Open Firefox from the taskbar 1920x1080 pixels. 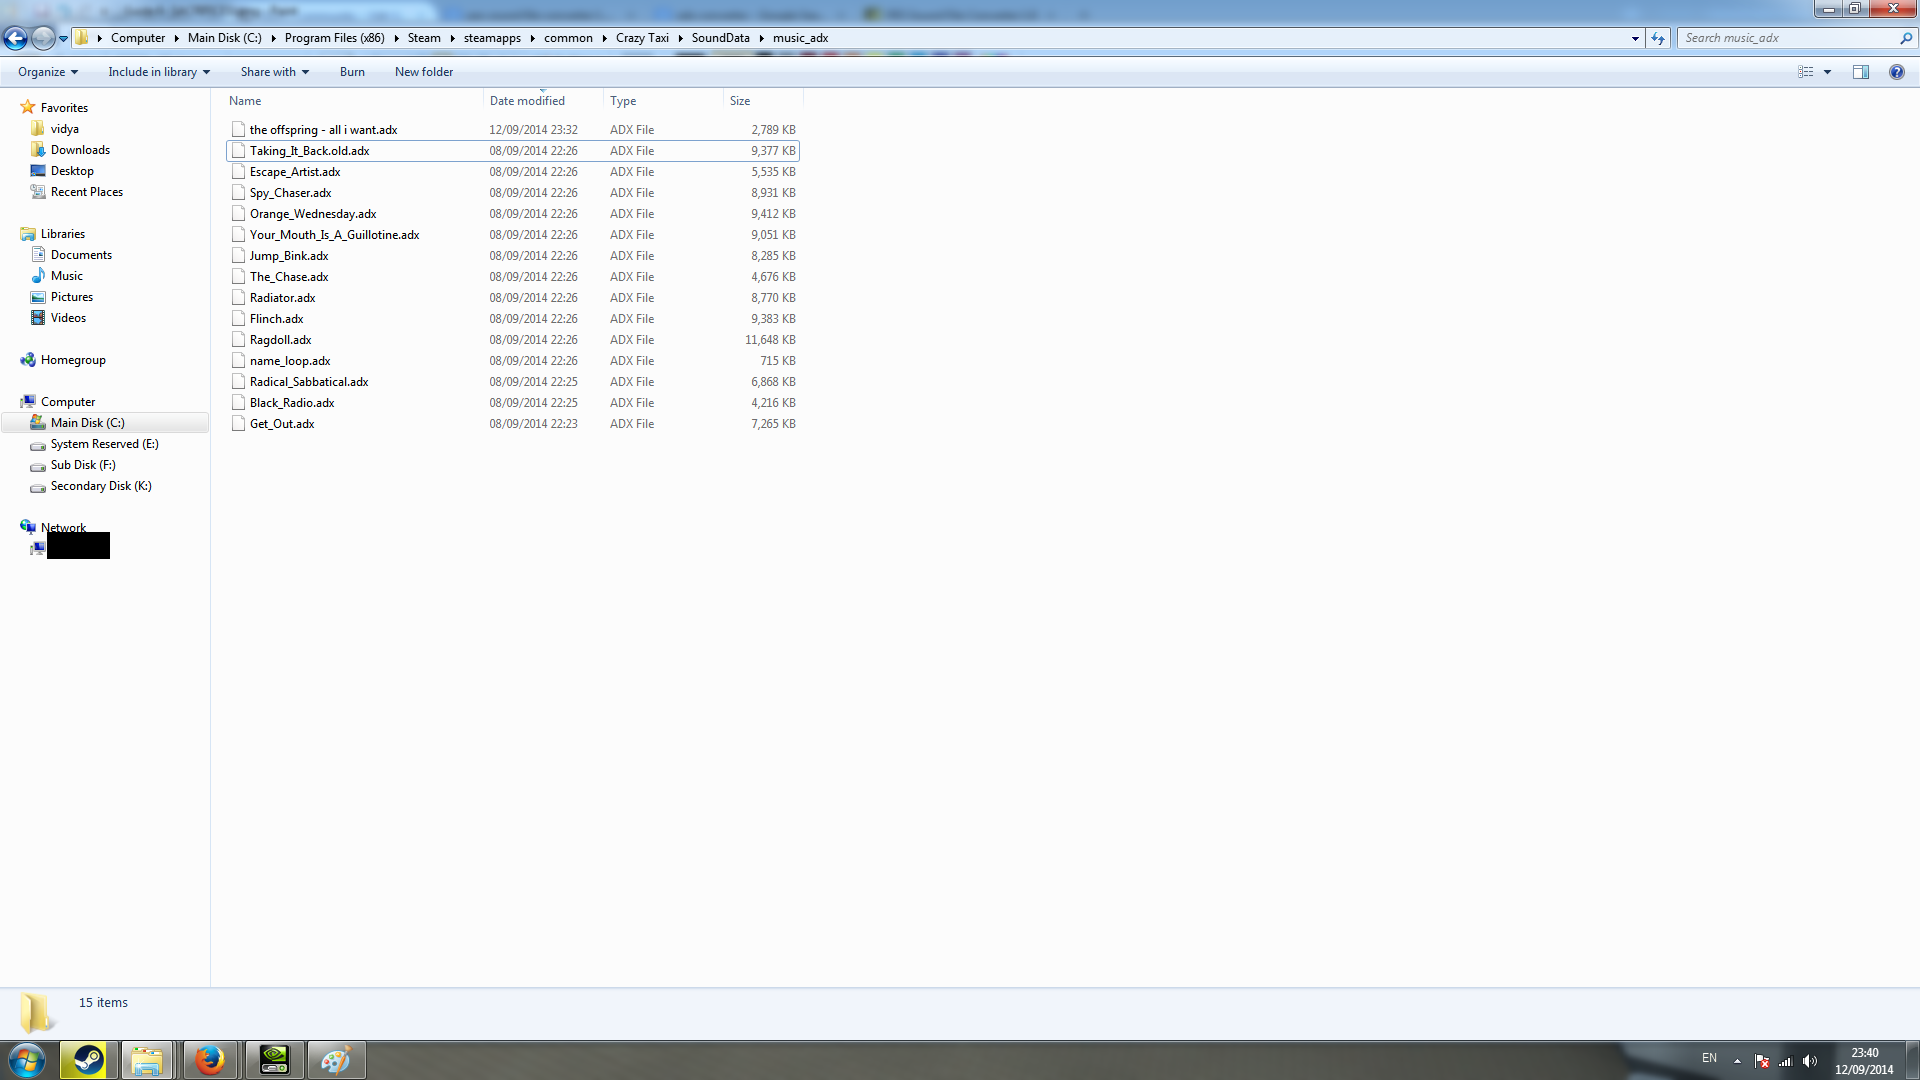pos(210,1060)
